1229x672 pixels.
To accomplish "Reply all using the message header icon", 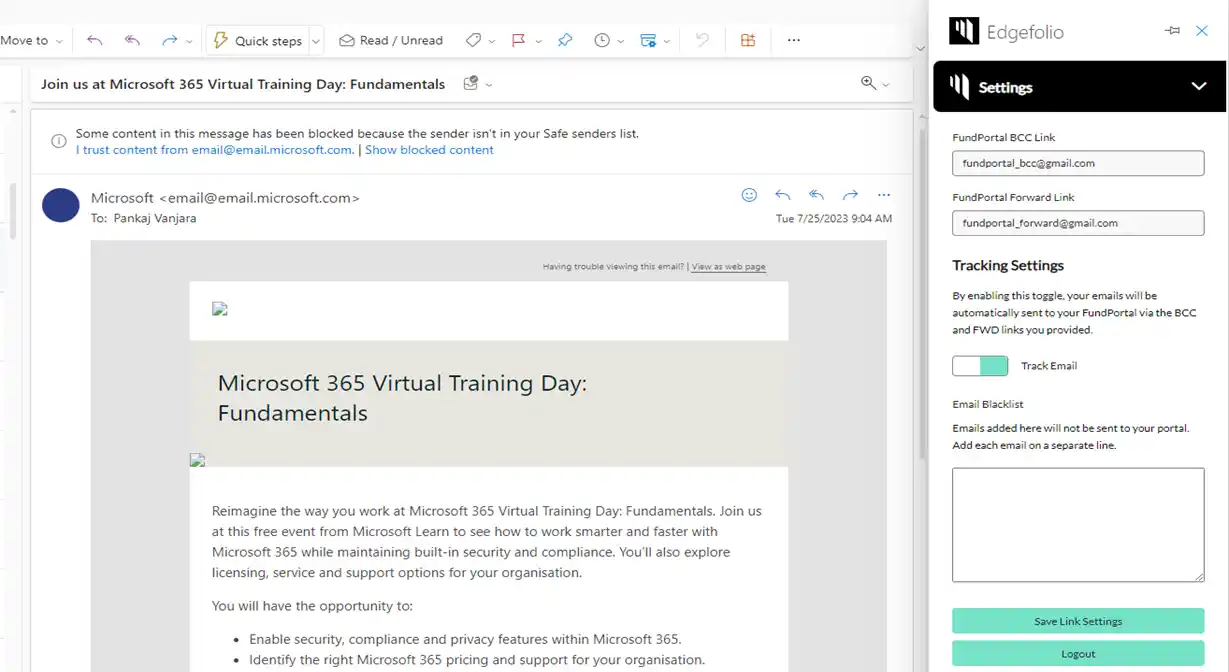I will [817, 195].
